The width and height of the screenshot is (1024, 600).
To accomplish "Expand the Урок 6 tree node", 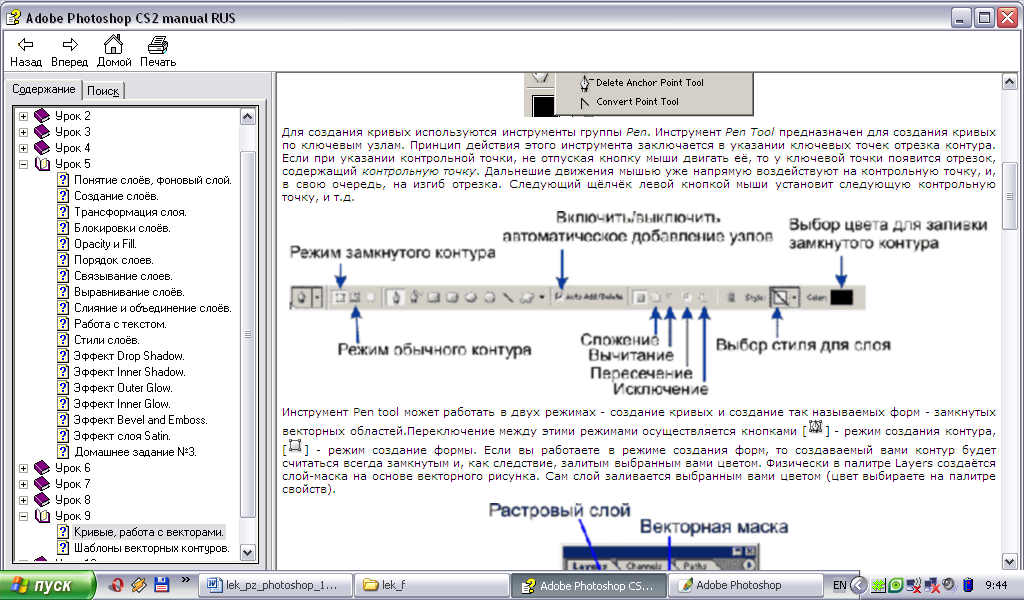I will [x=24, y=468].
